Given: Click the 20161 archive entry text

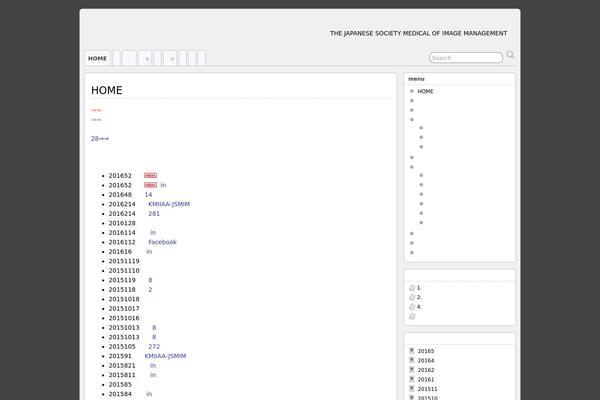Looking at the screenshot, I should click(x=426, y=380).
